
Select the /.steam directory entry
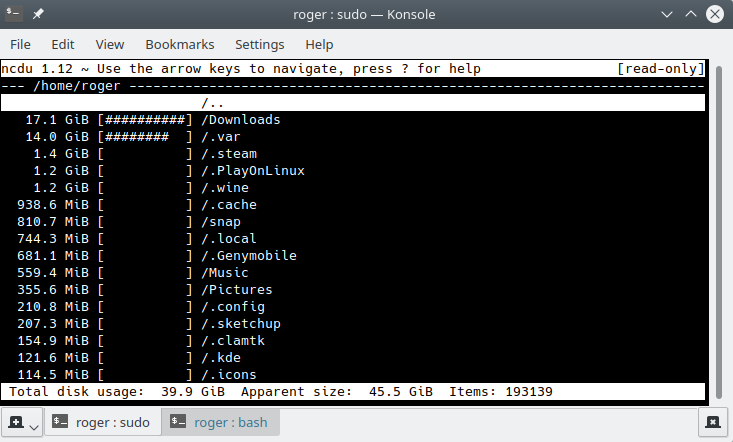point(229,154)
